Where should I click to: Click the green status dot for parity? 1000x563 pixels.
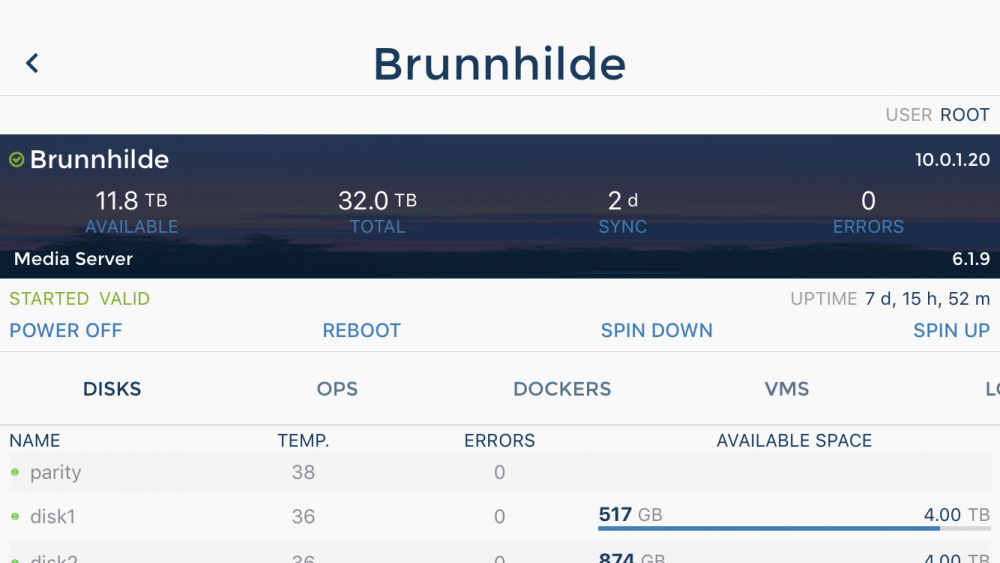pos(15,472)
